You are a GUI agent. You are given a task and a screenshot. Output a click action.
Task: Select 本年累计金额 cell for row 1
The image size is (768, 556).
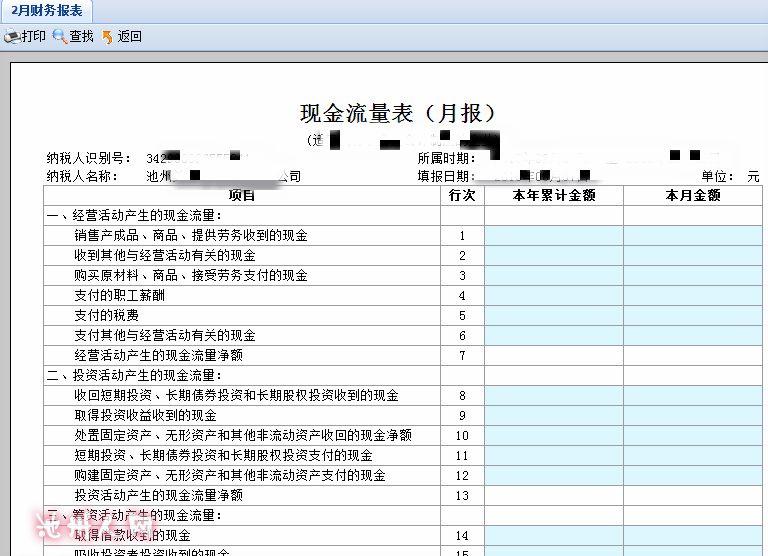(x=554, y=236)
